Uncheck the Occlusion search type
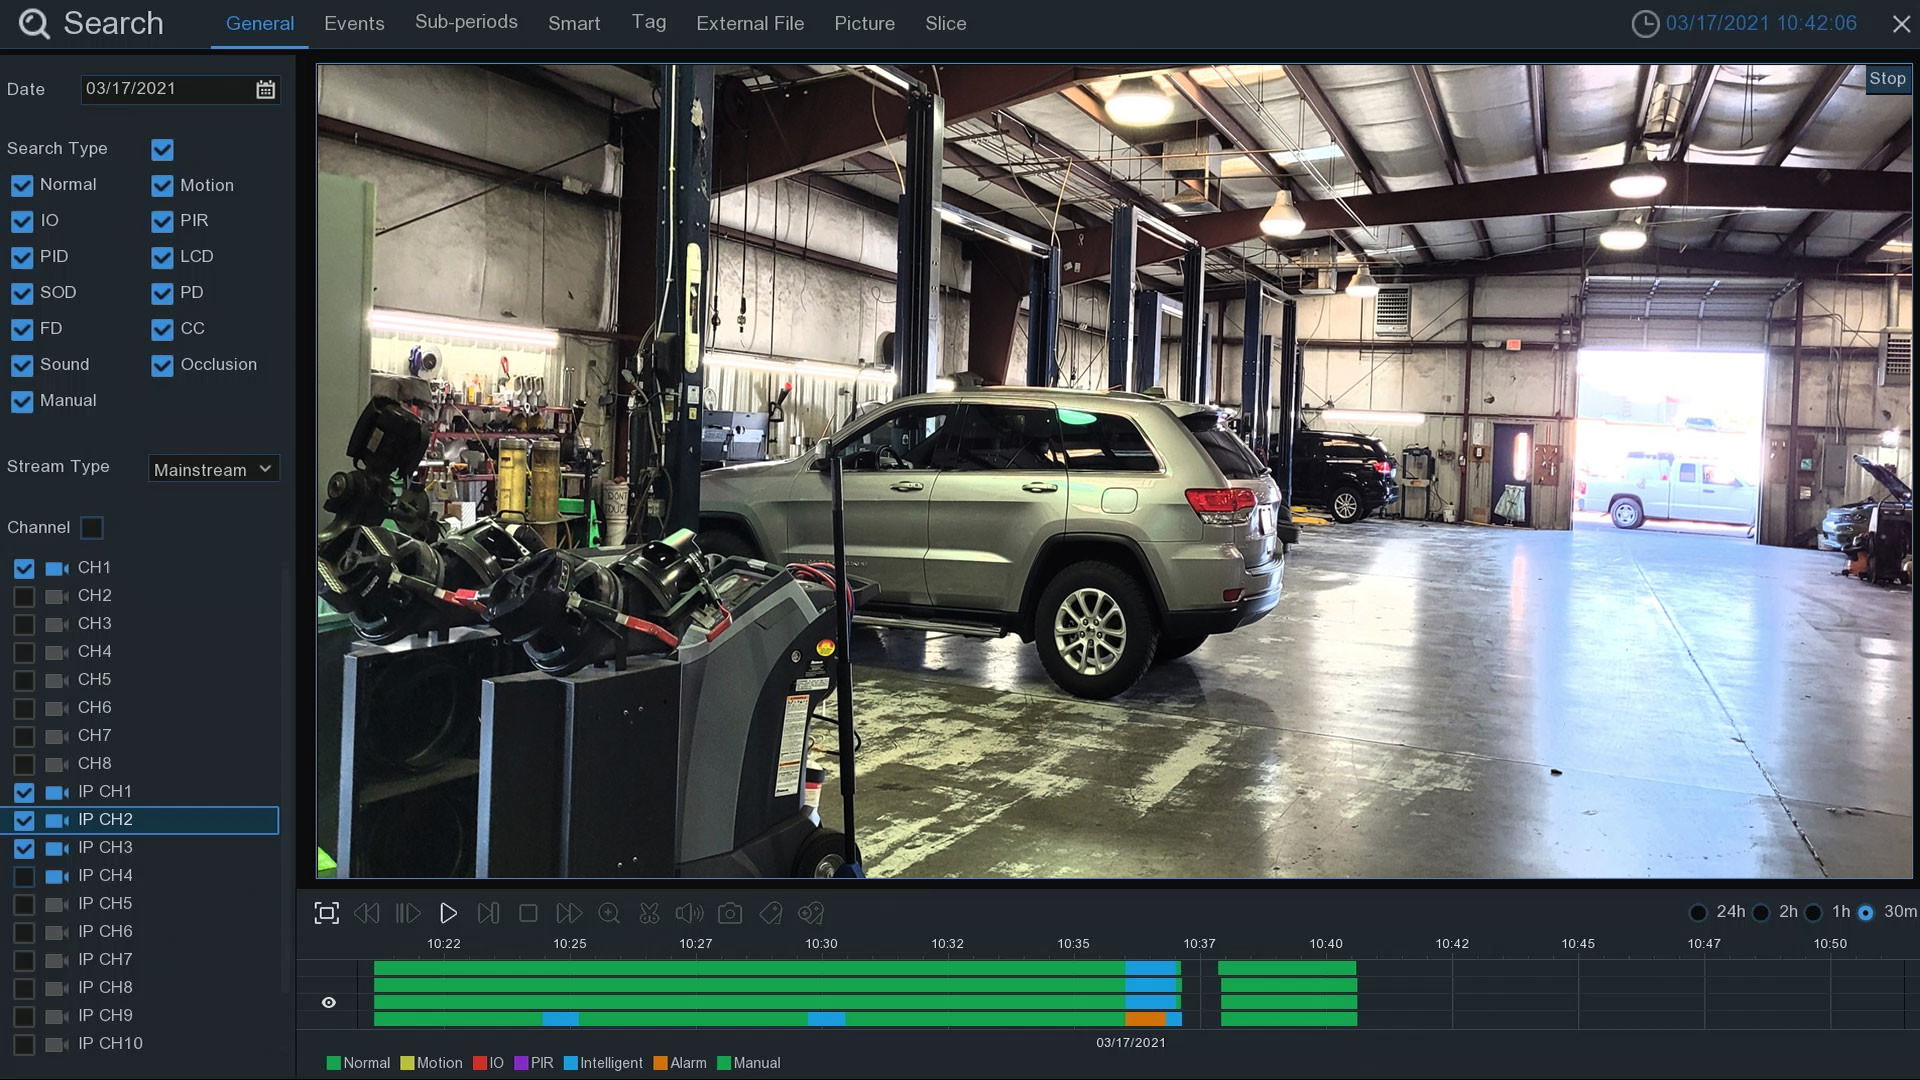This screenshot has width=1920, height=1080. pyautogui.click(x=162, y=366)
